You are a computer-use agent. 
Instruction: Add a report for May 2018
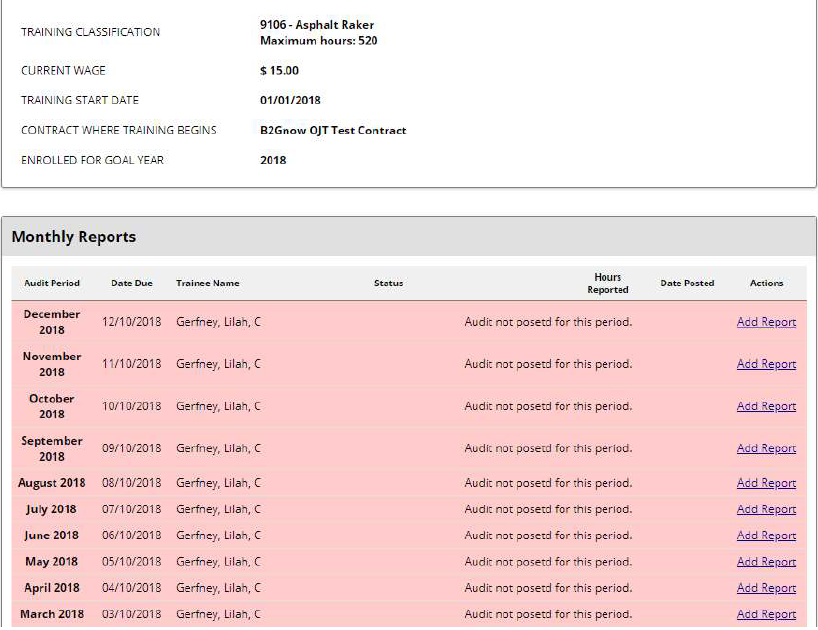click(x=766, y=562)
